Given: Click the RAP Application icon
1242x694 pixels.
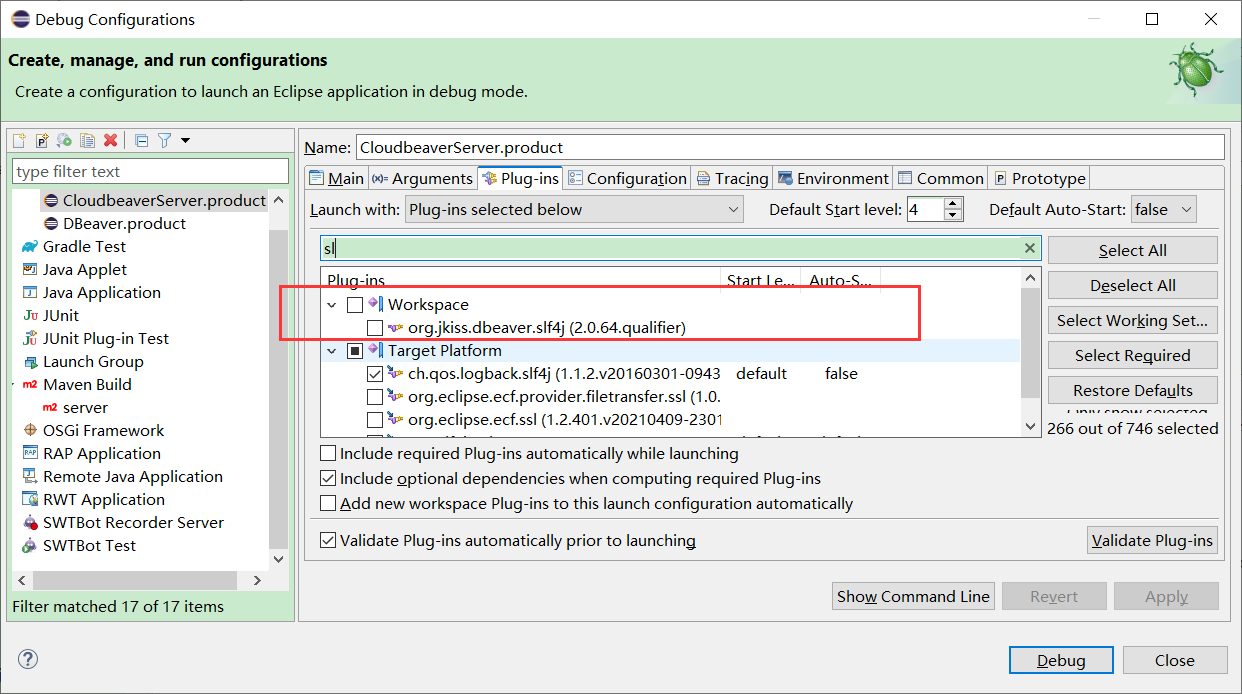Looking at the screenshot, I should [x=30, y=453].
